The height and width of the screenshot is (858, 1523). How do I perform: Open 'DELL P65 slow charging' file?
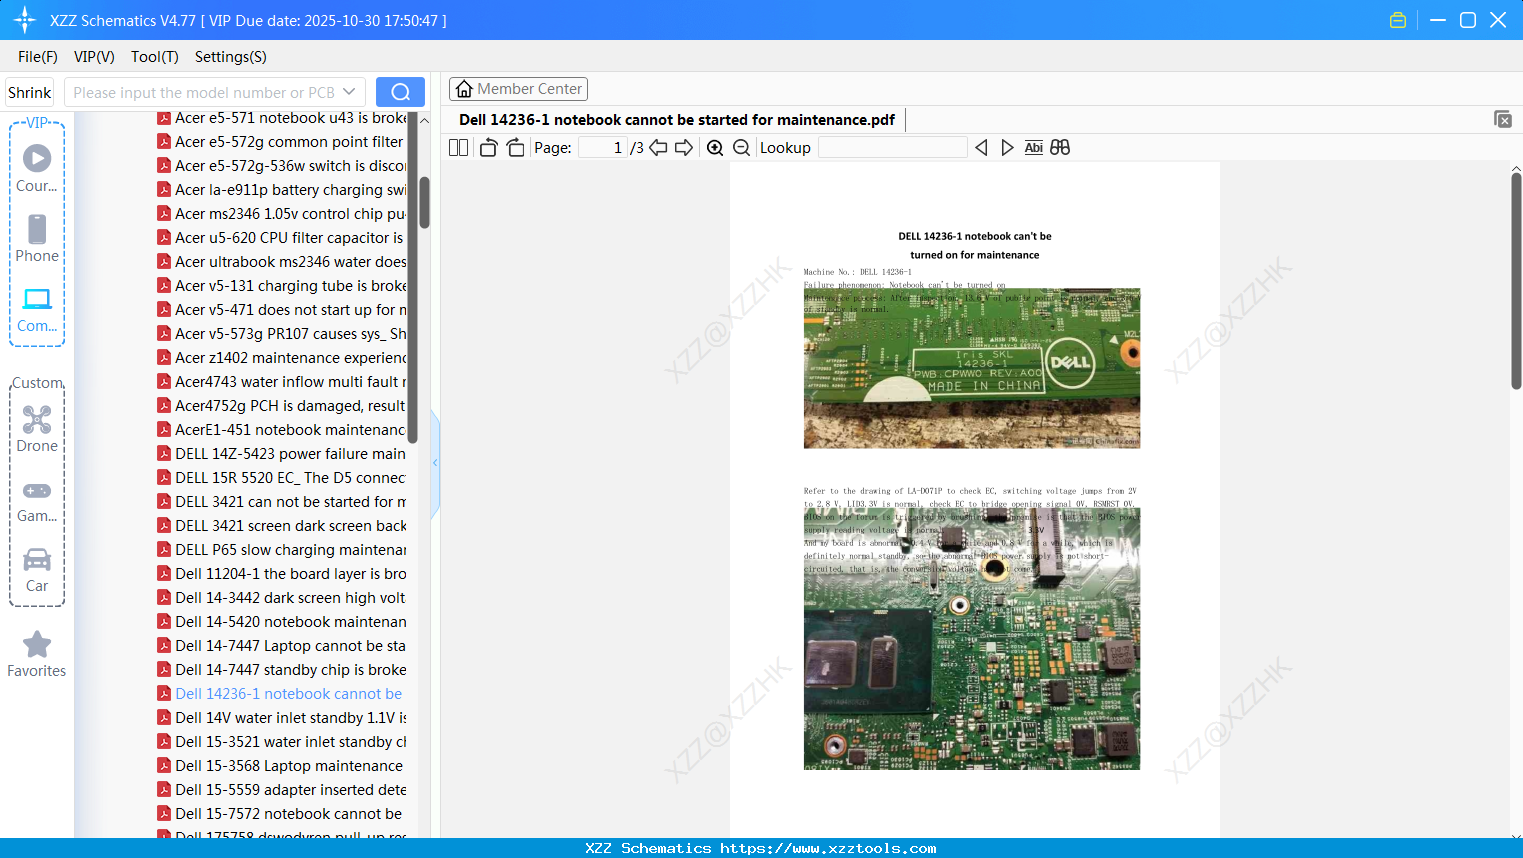(282, 550)
